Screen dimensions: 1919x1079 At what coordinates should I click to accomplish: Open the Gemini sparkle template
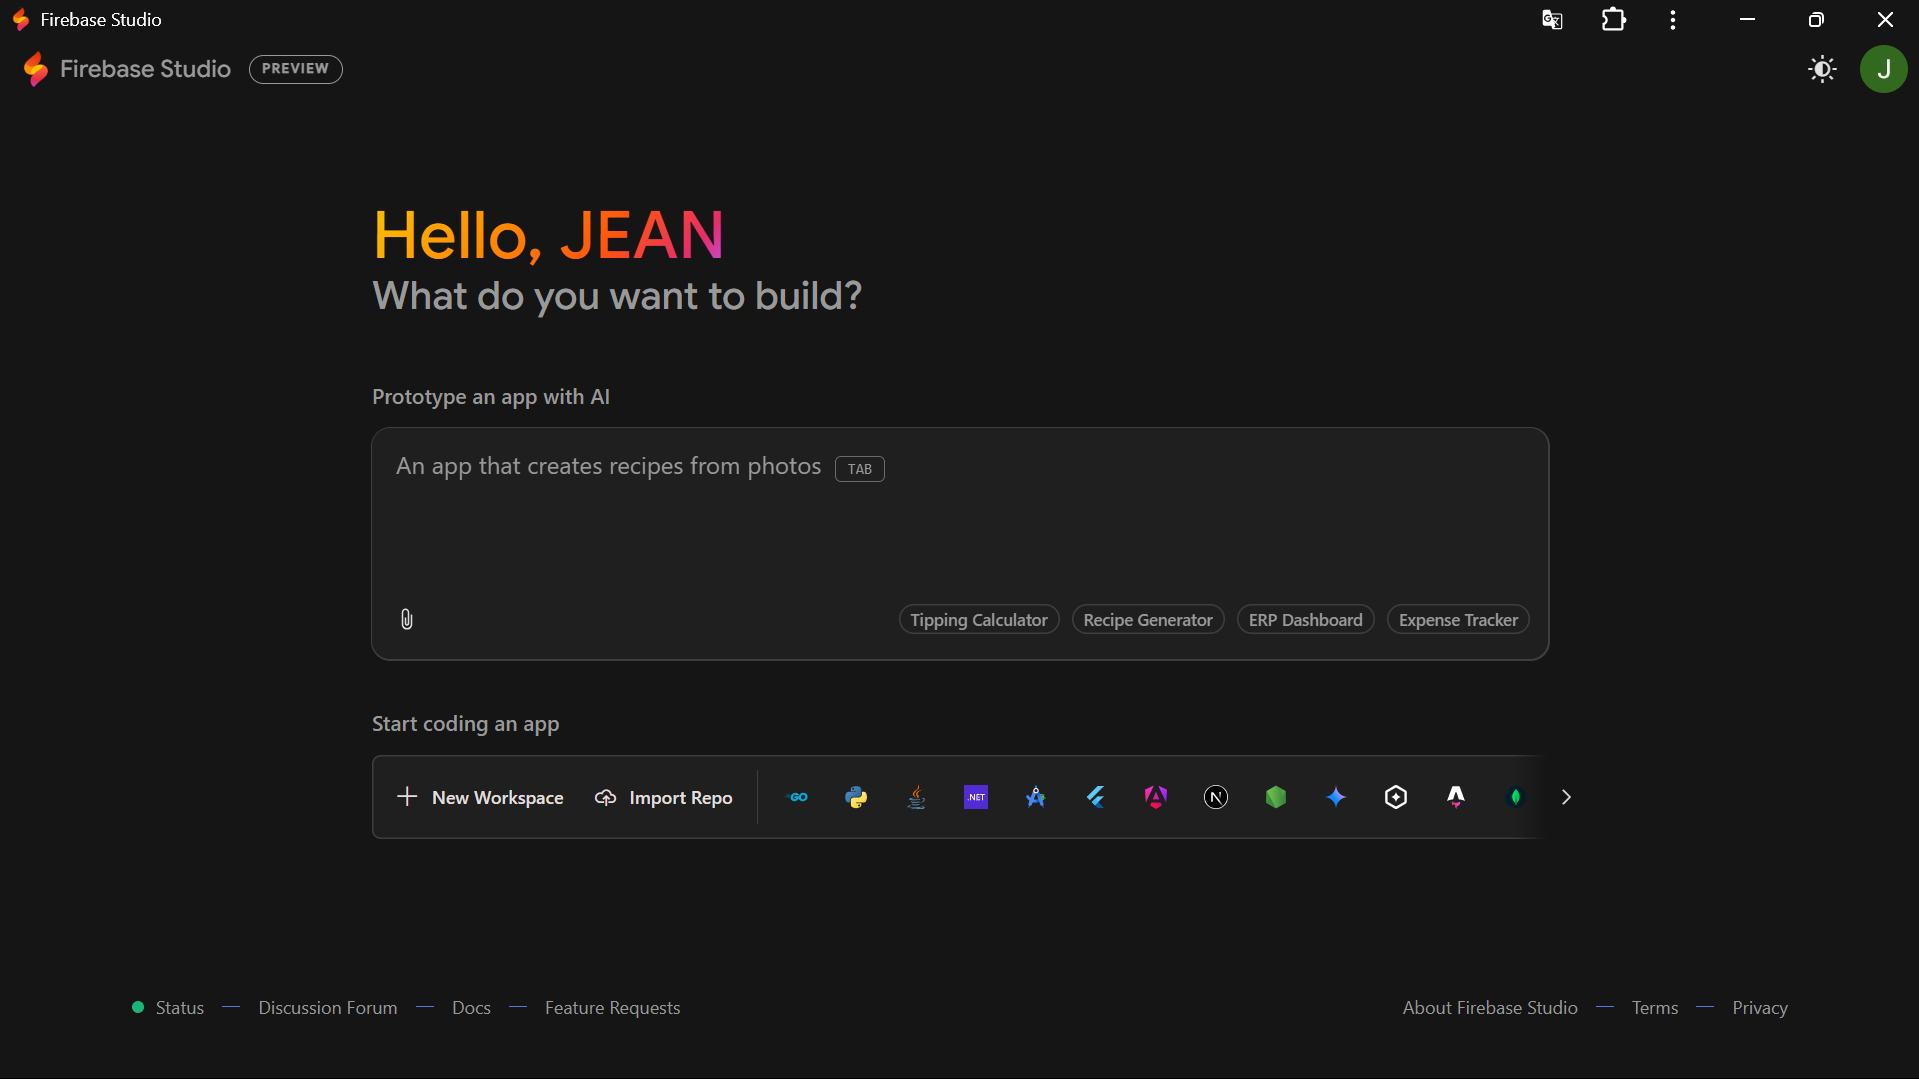pyautogui.click(x=1336, y=797)
